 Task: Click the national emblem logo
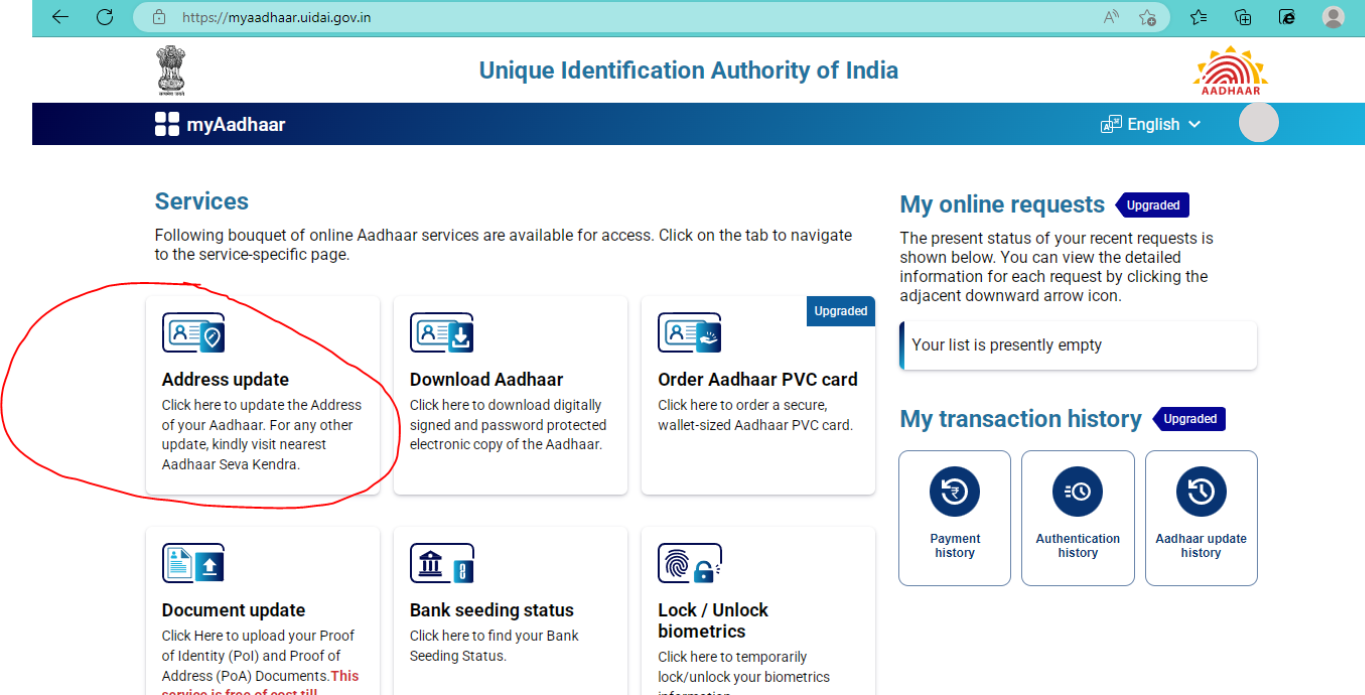172,68
